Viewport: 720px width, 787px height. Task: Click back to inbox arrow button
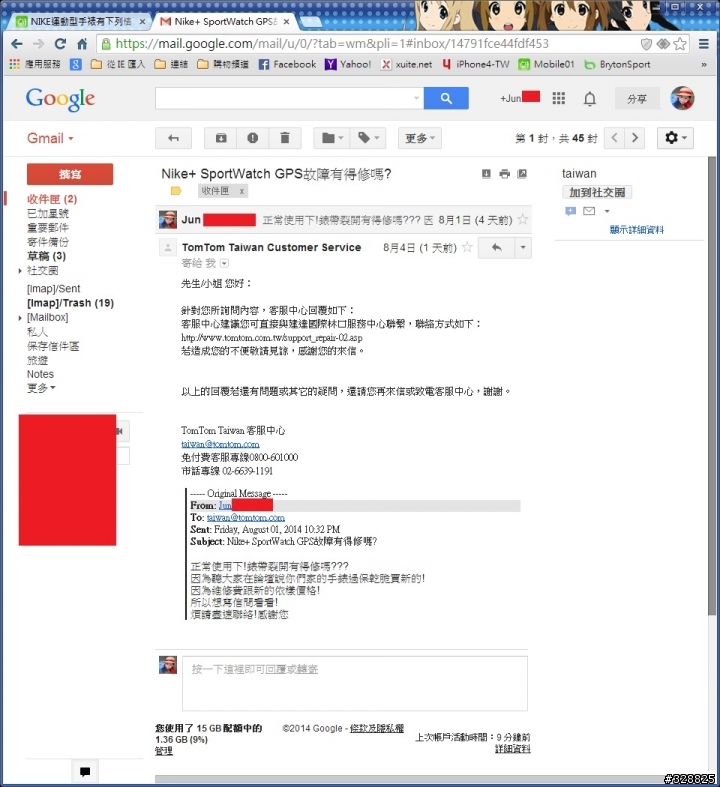pyautogui.click(x=173, y=138)
